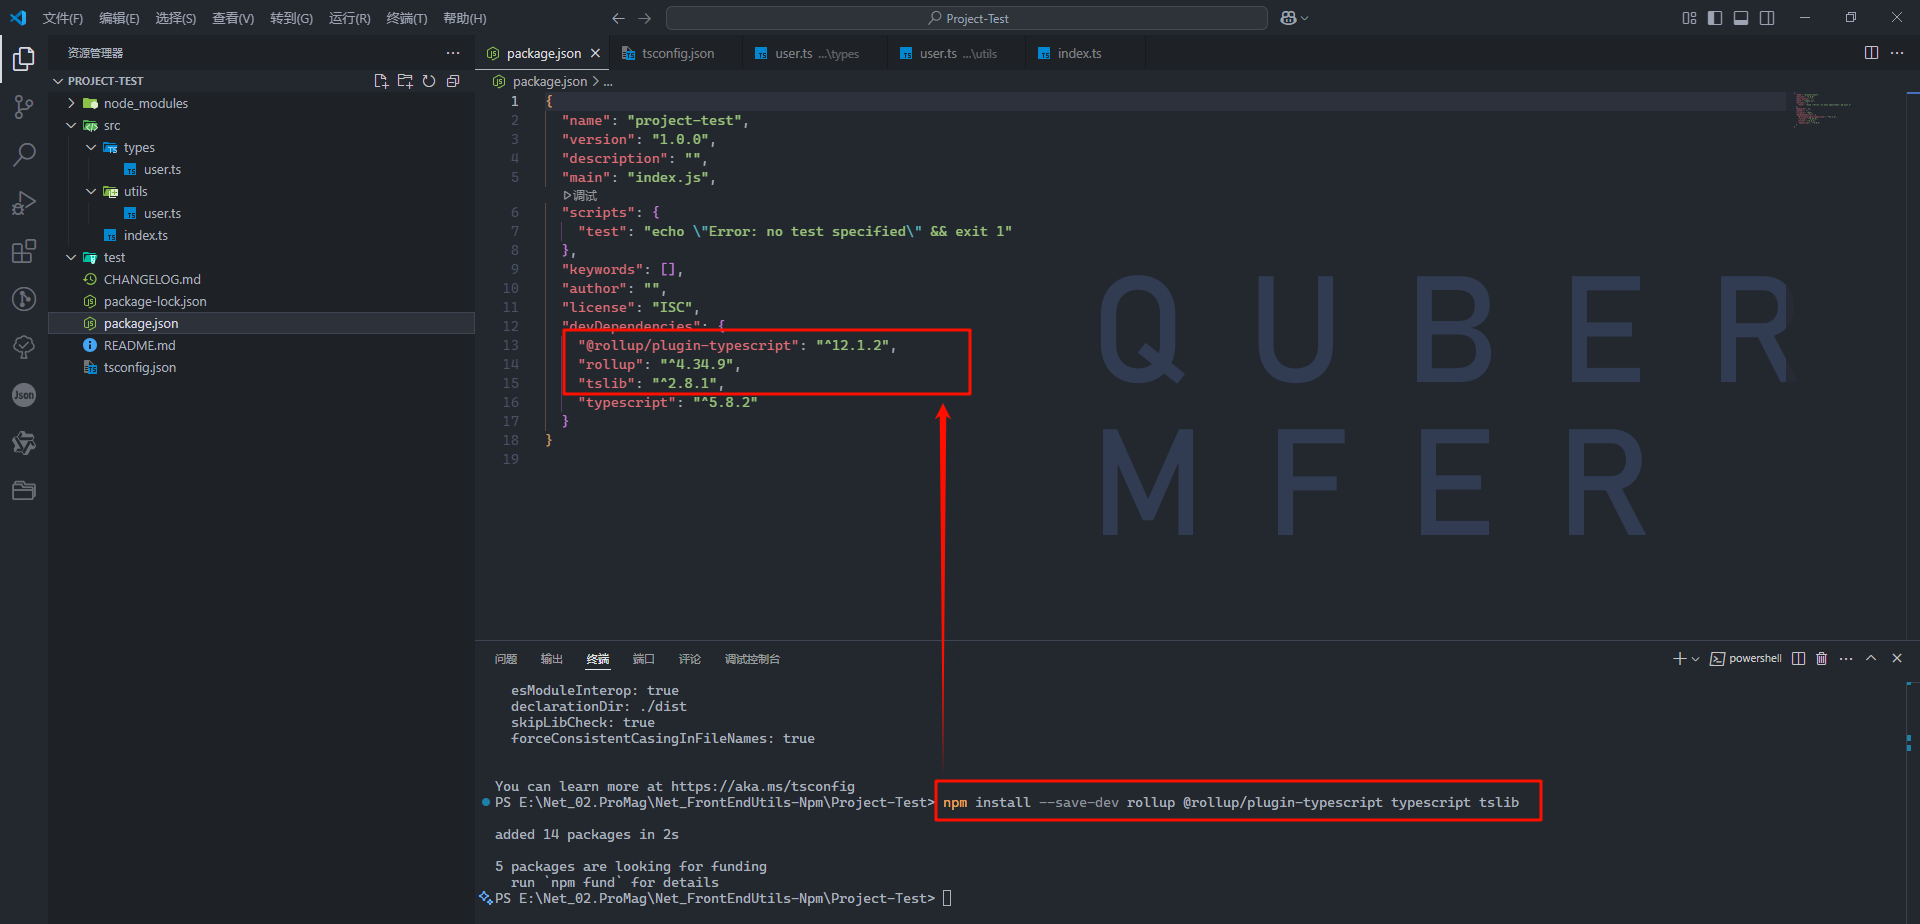
Task: Open the Run and Debug view
Action: (24, 203)
